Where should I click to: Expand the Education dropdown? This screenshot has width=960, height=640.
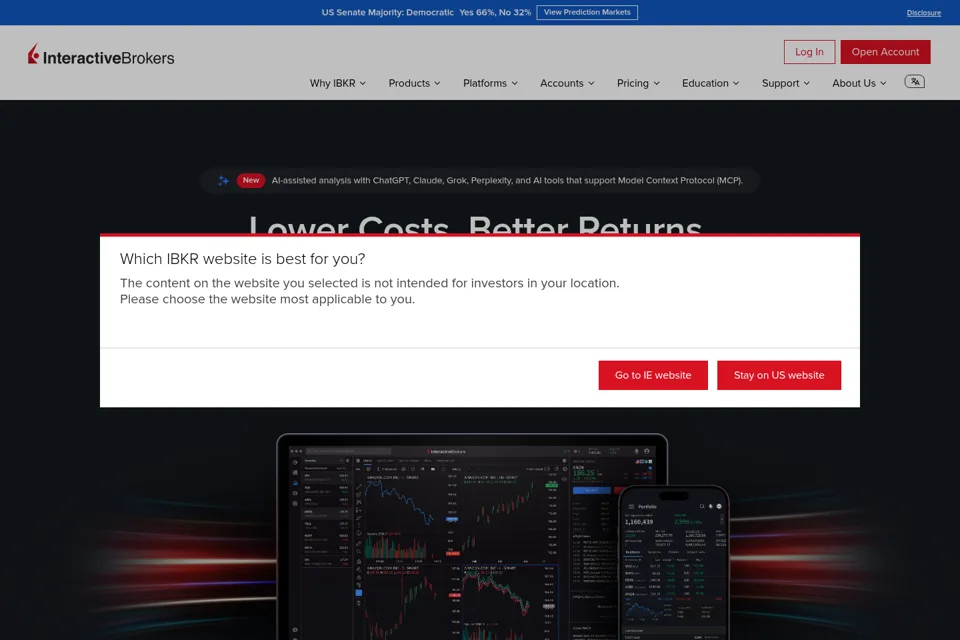[x=710, y=83]
